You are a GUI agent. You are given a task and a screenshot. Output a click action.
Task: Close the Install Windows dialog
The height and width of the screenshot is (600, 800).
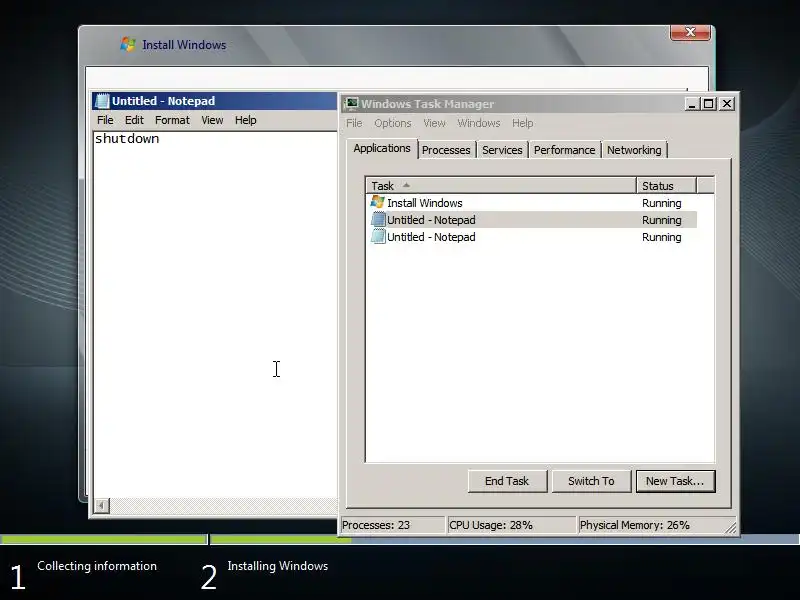coord(690,32)
